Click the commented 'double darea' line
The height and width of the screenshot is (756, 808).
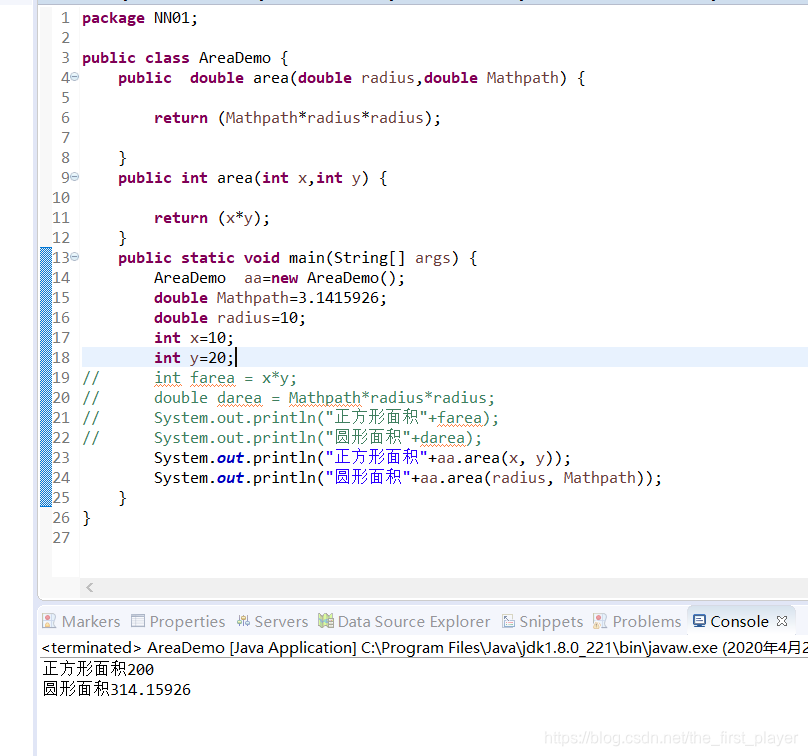pyautogui.click(x=324, y=398)
